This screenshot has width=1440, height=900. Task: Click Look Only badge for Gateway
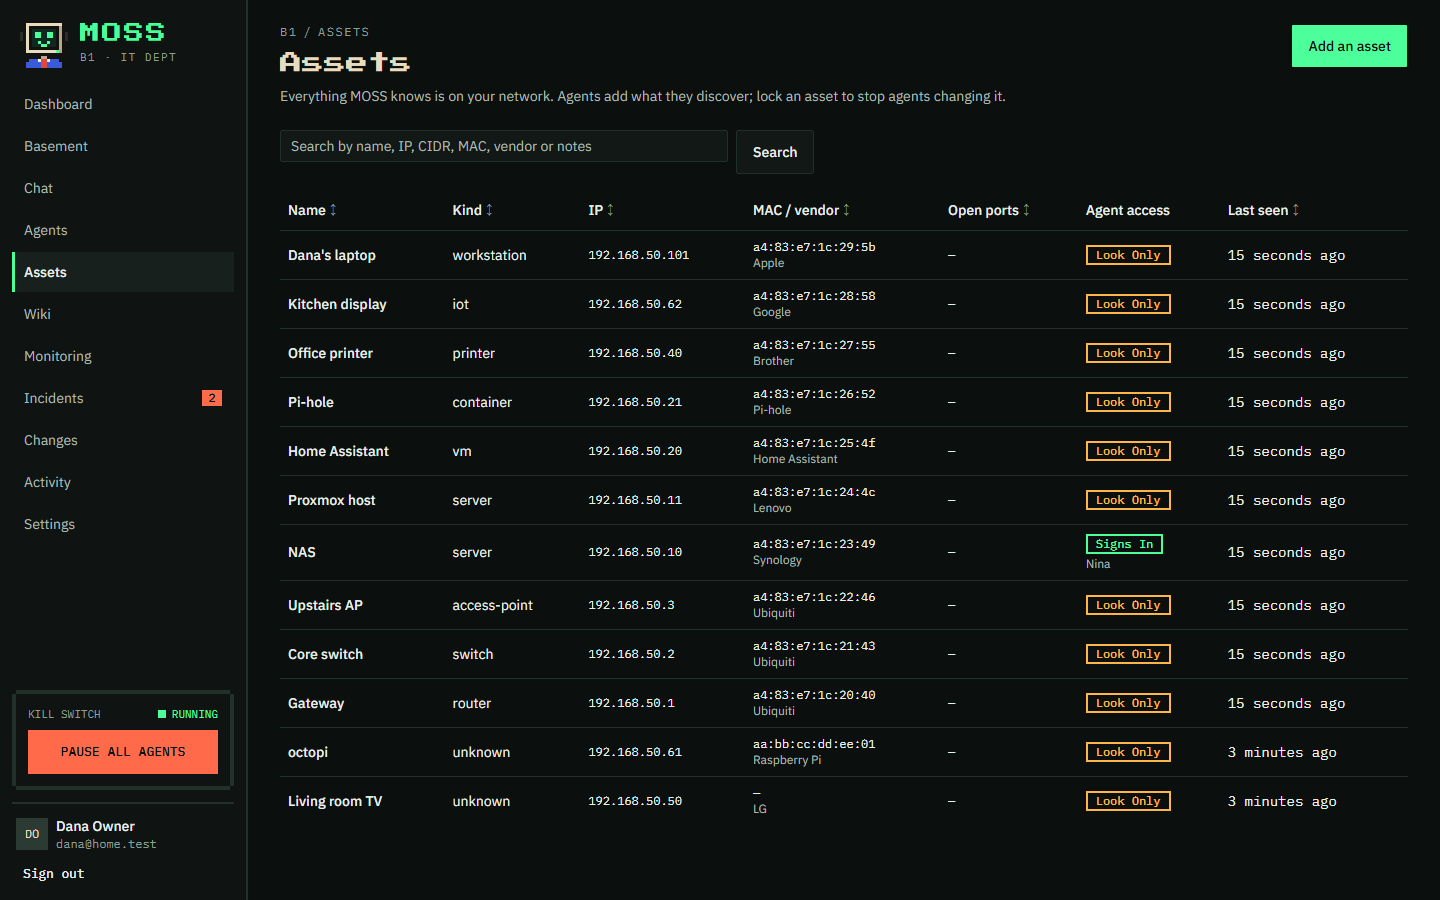click(x=1128, y=703)
